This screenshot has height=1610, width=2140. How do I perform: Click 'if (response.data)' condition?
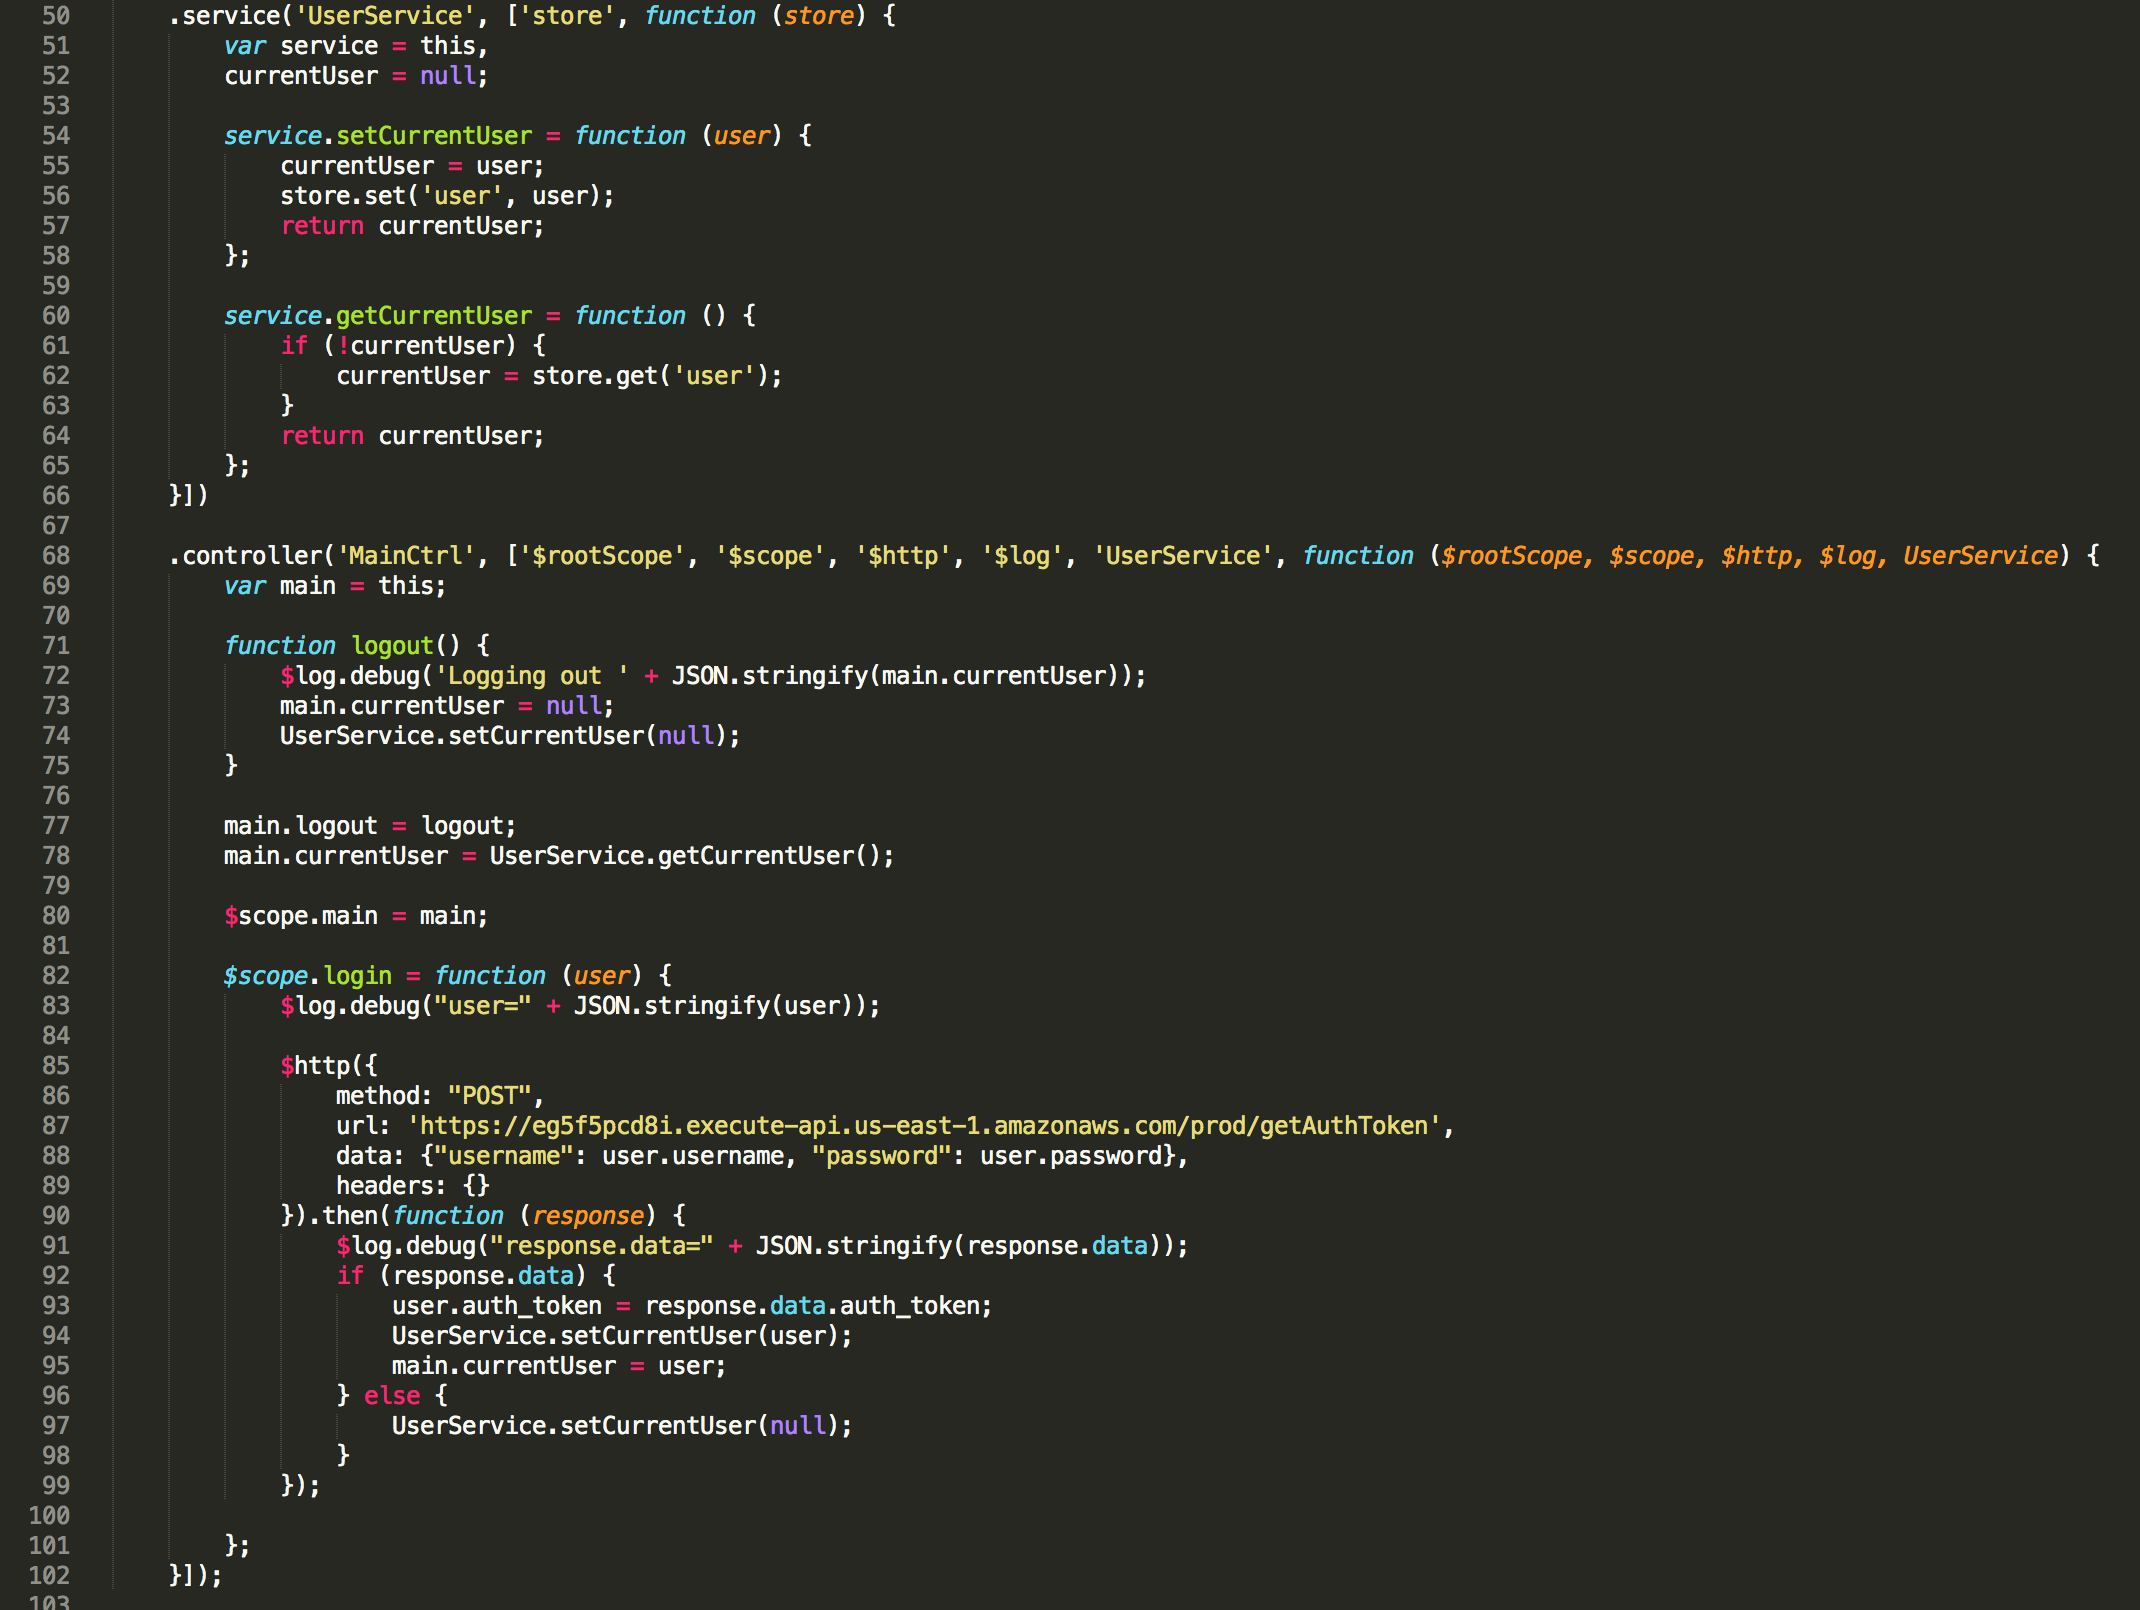point(462,1276)
